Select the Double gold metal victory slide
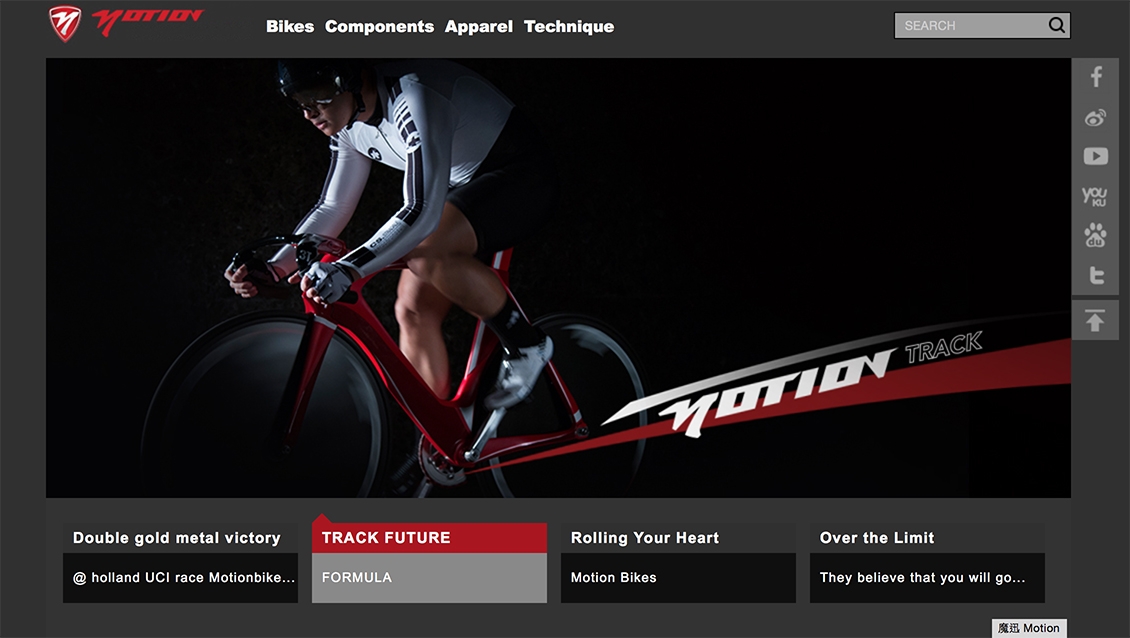 tap(180, 562)
